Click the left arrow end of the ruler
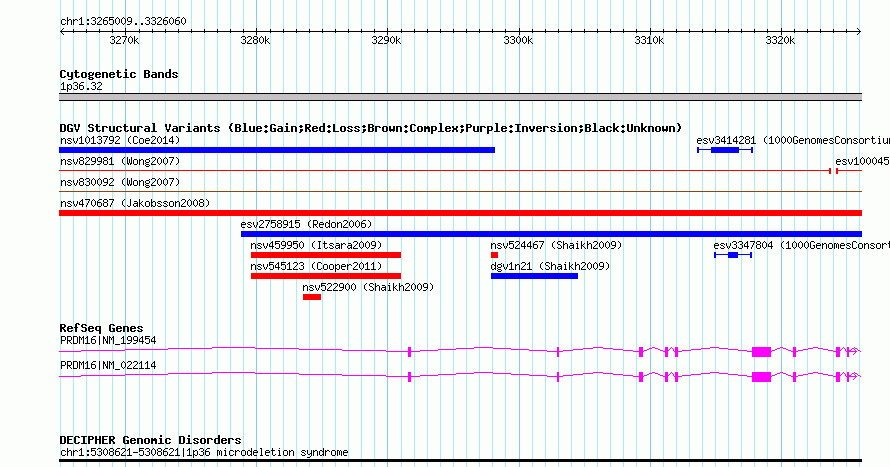Viewport: 890px width, 467px height. [62, 32]
